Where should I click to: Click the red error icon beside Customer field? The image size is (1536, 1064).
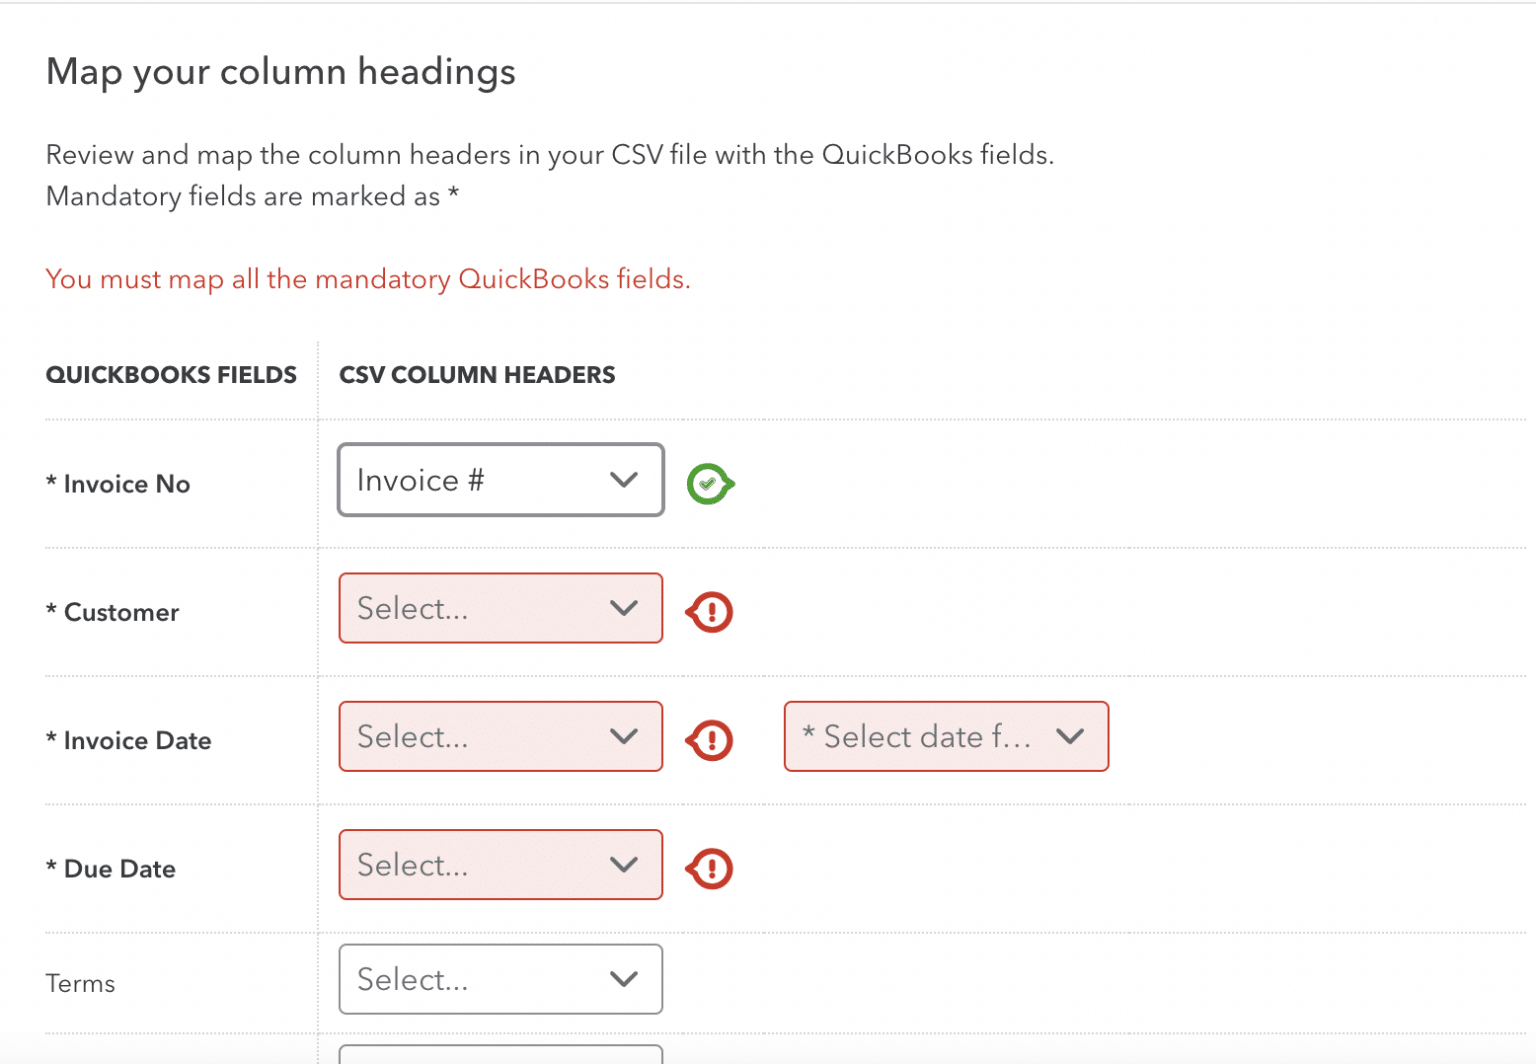[x=710, y=611]
